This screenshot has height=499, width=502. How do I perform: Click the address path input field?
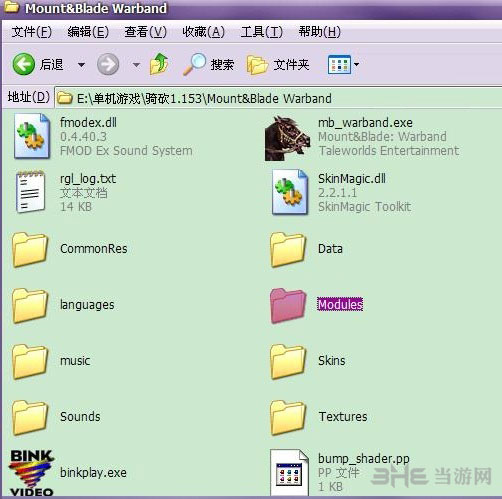(x=278, y=98)
